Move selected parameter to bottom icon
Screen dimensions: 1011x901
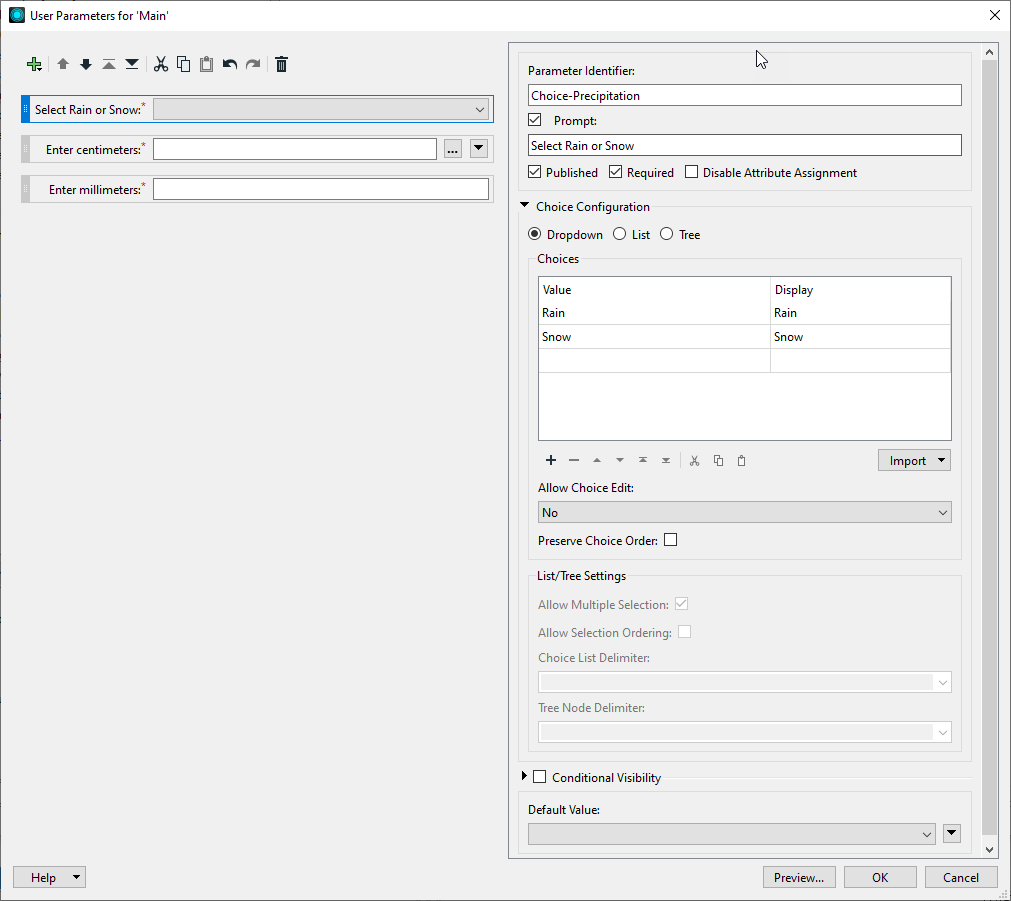pyautogui.click(x=132, y=64)
